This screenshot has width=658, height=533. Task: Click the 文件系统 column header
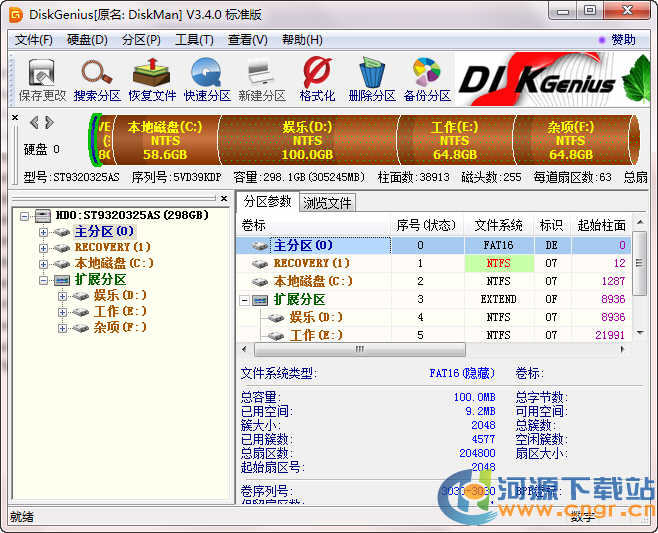(499, 226)
